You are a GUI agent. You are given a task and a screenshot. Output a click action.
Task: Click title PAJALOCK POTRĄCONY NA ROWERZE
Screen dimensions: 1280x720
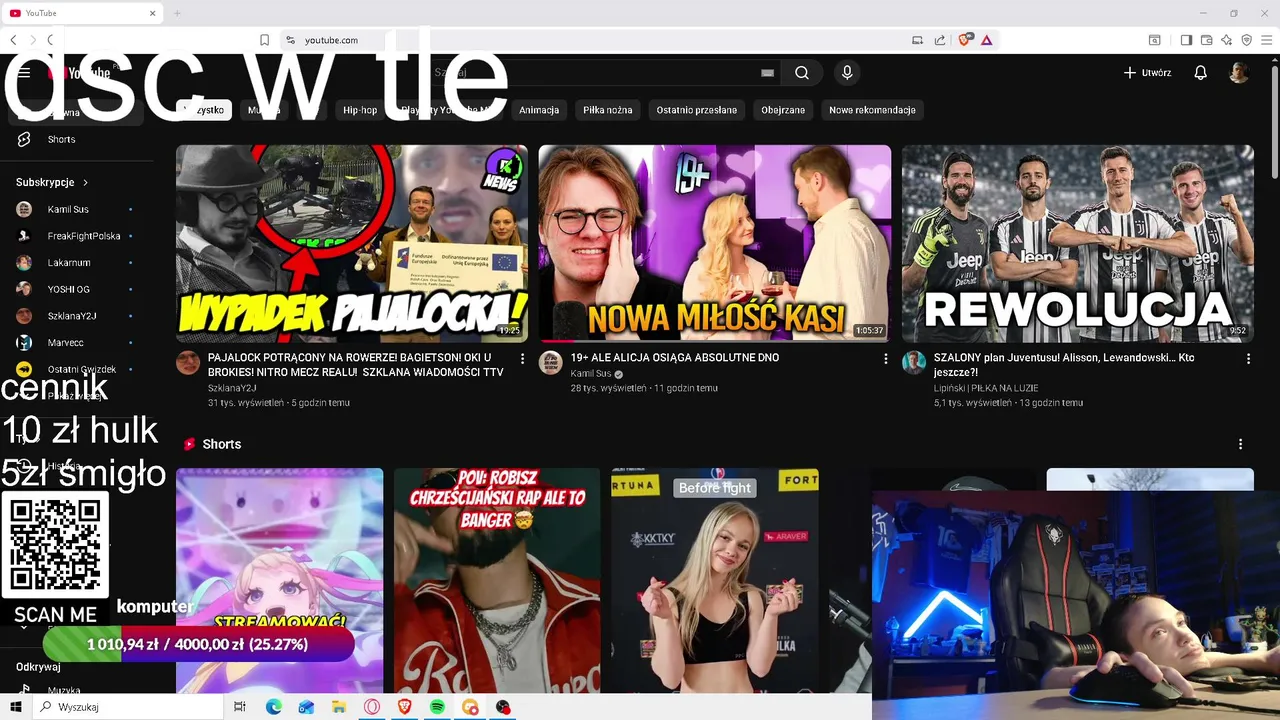356,365
